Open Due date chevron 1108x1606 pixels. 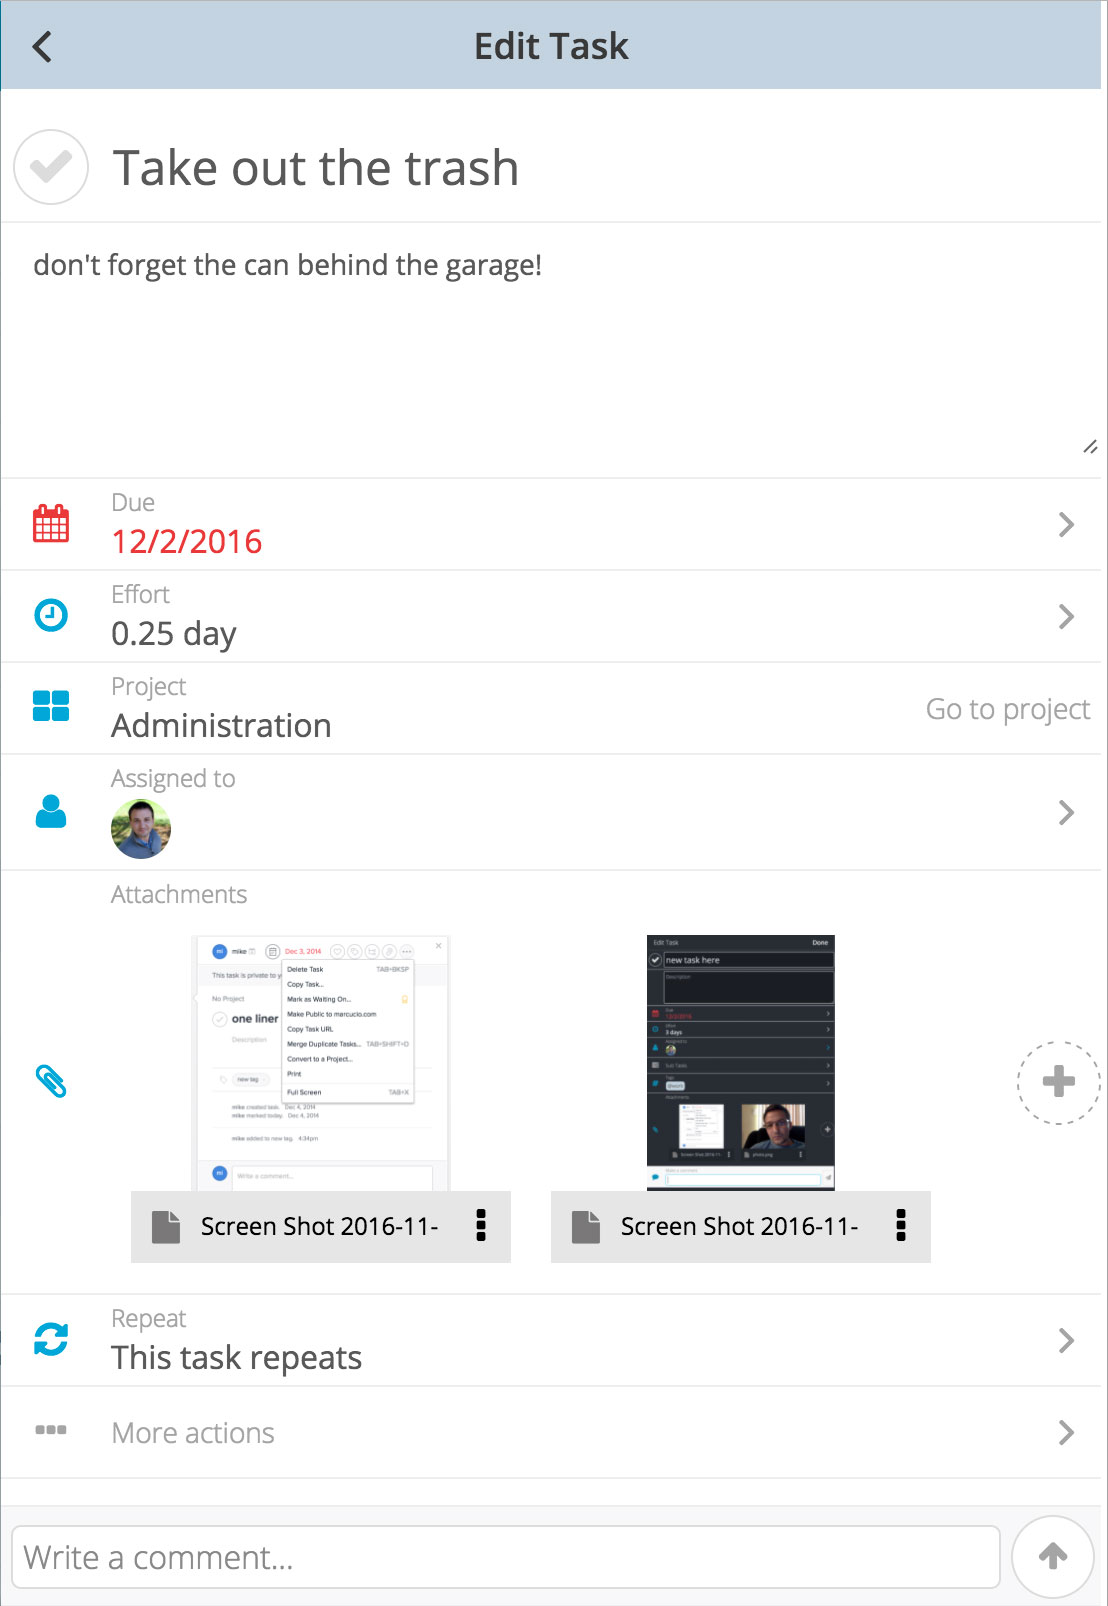click(x=1066, y=524)
